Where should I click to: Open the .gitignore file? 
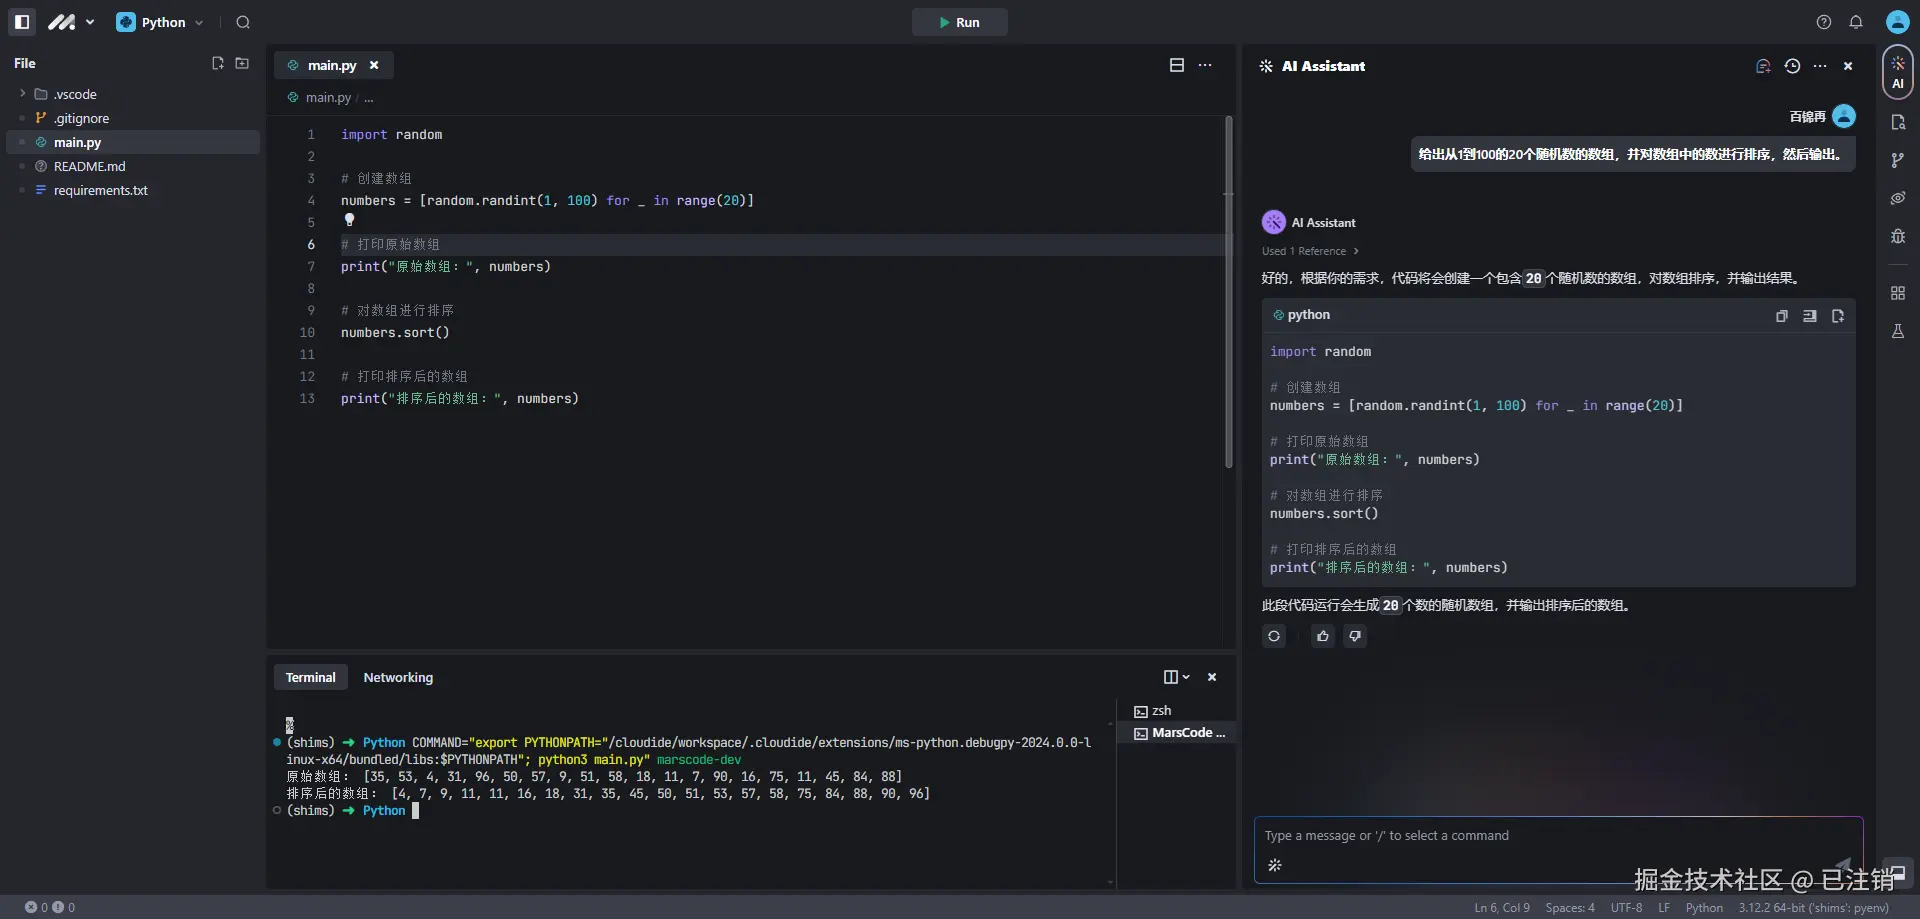pos(82,118)
